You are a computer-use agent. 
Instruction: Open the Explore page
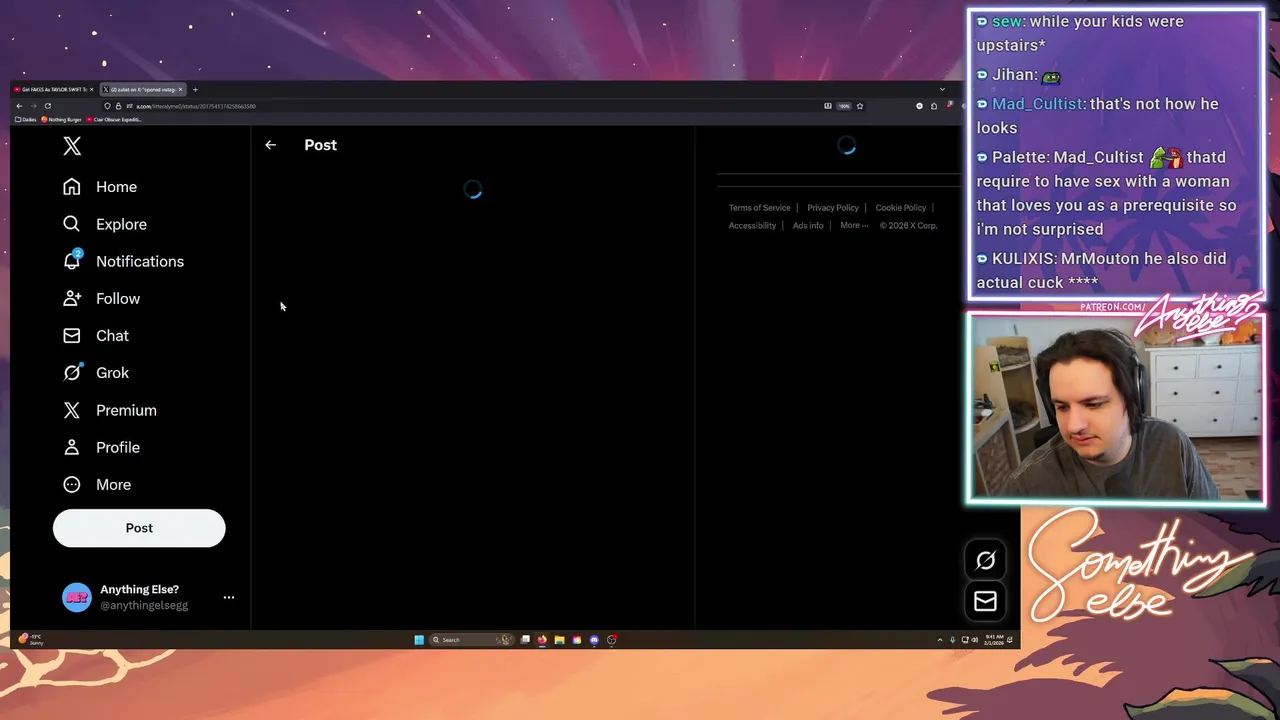click(x=104, y=224)
